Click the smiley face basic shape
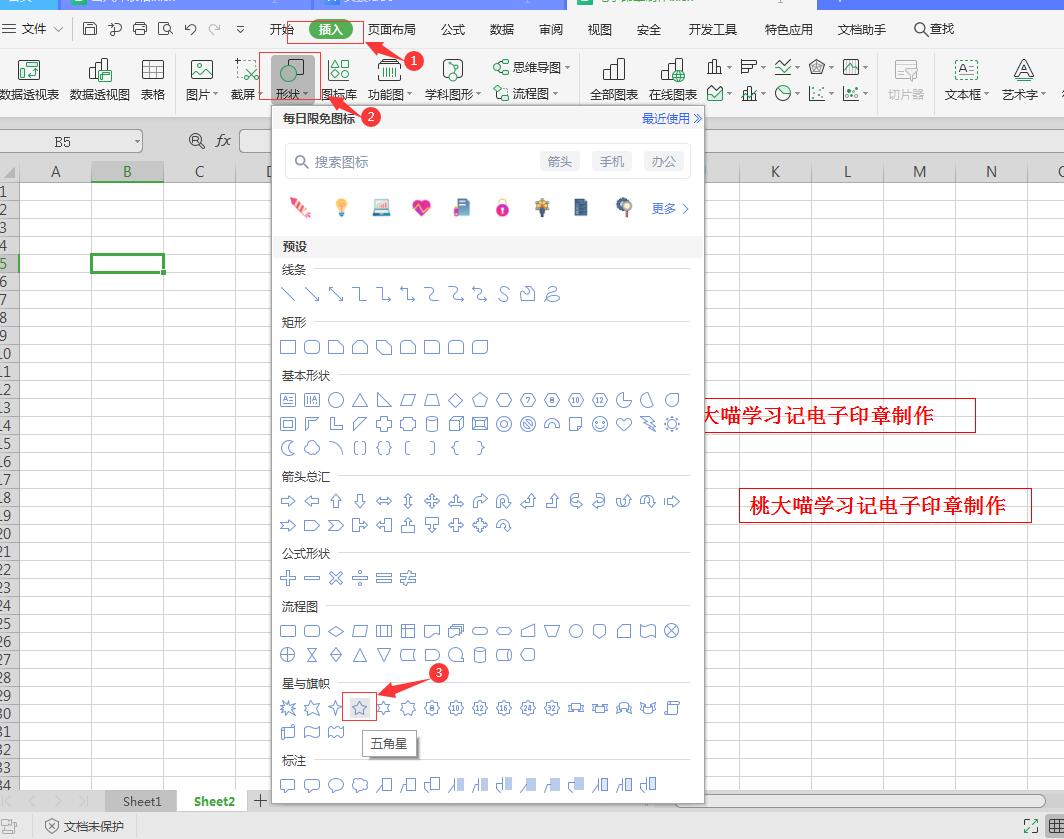Screen dimensions: 1064x839 pos(600,424)
